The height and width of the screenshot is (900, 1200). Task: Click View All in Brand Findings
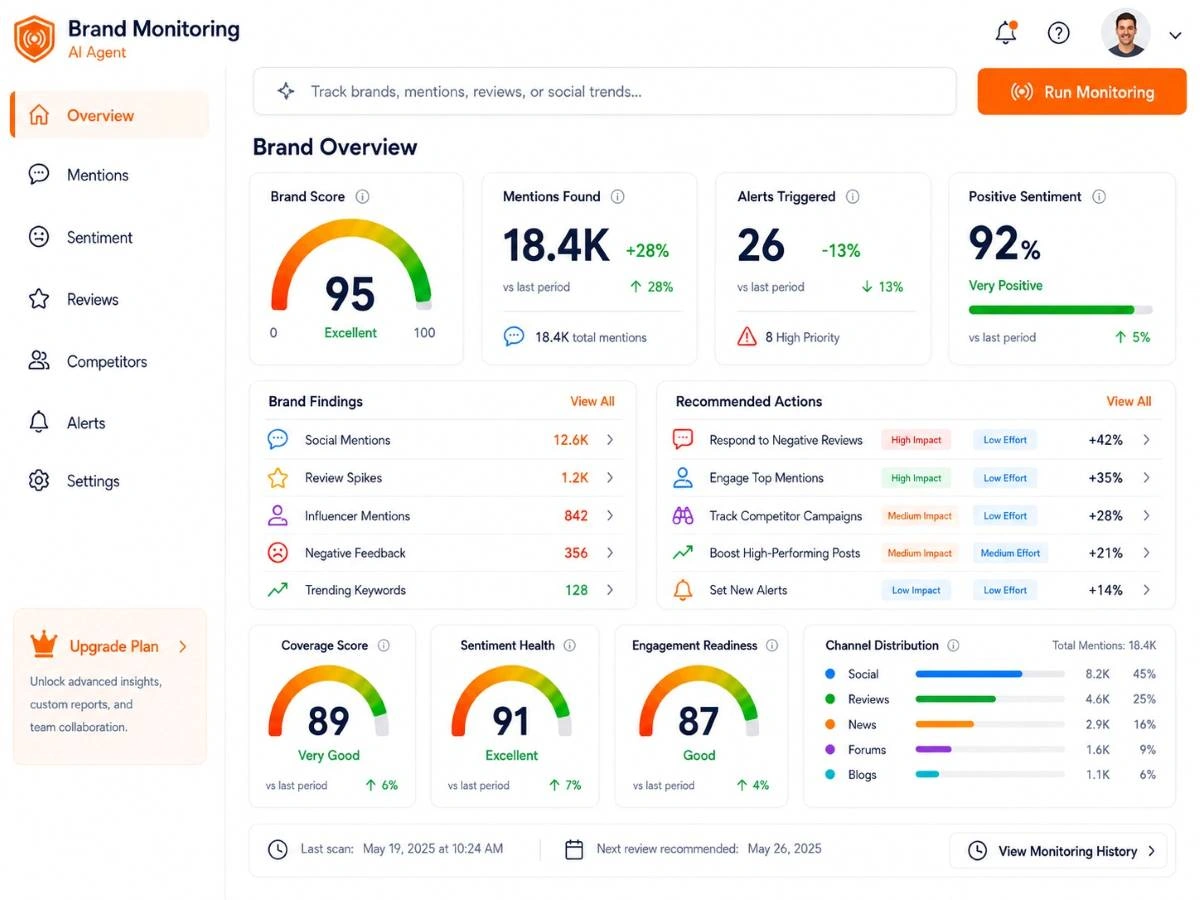[592, 401]
